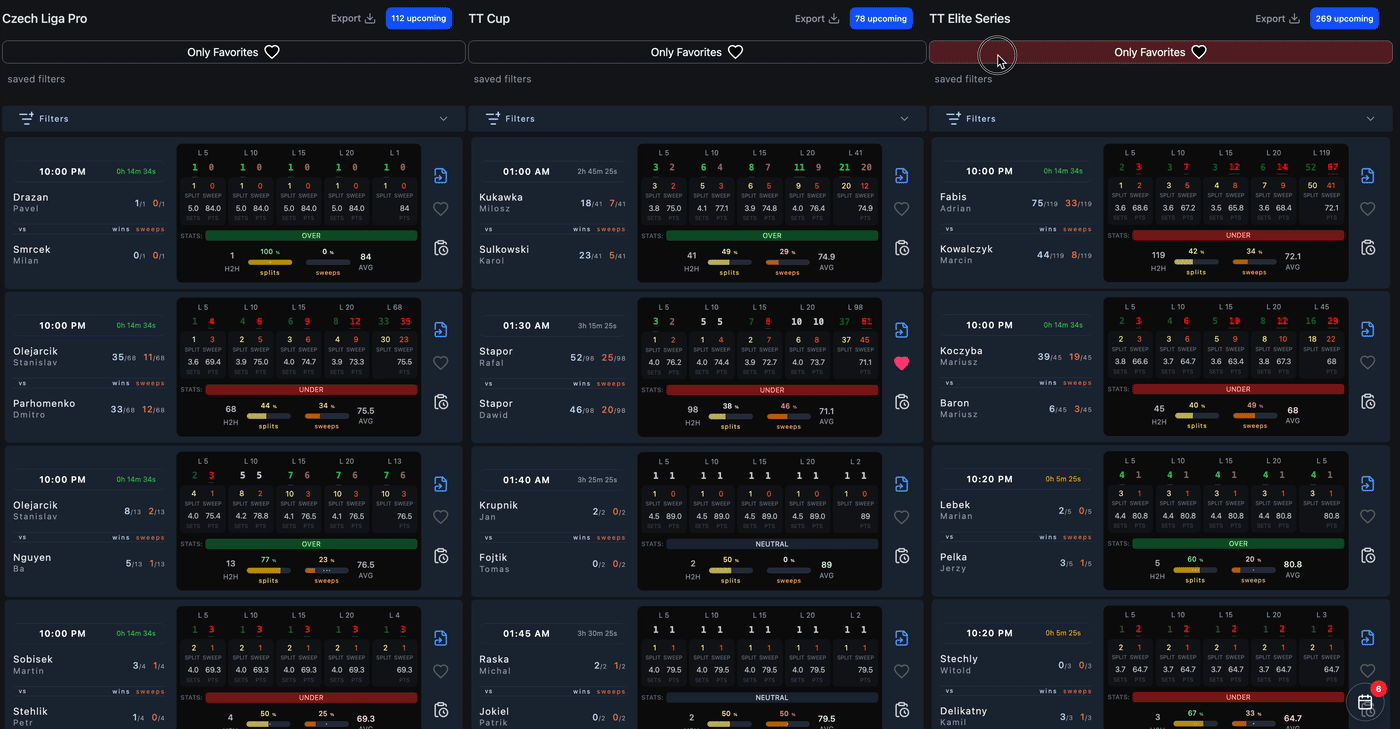Open document icon for Stechly vs Delikatny
The height and width of the screenshot is (729, 1400).
point(1368,638)
